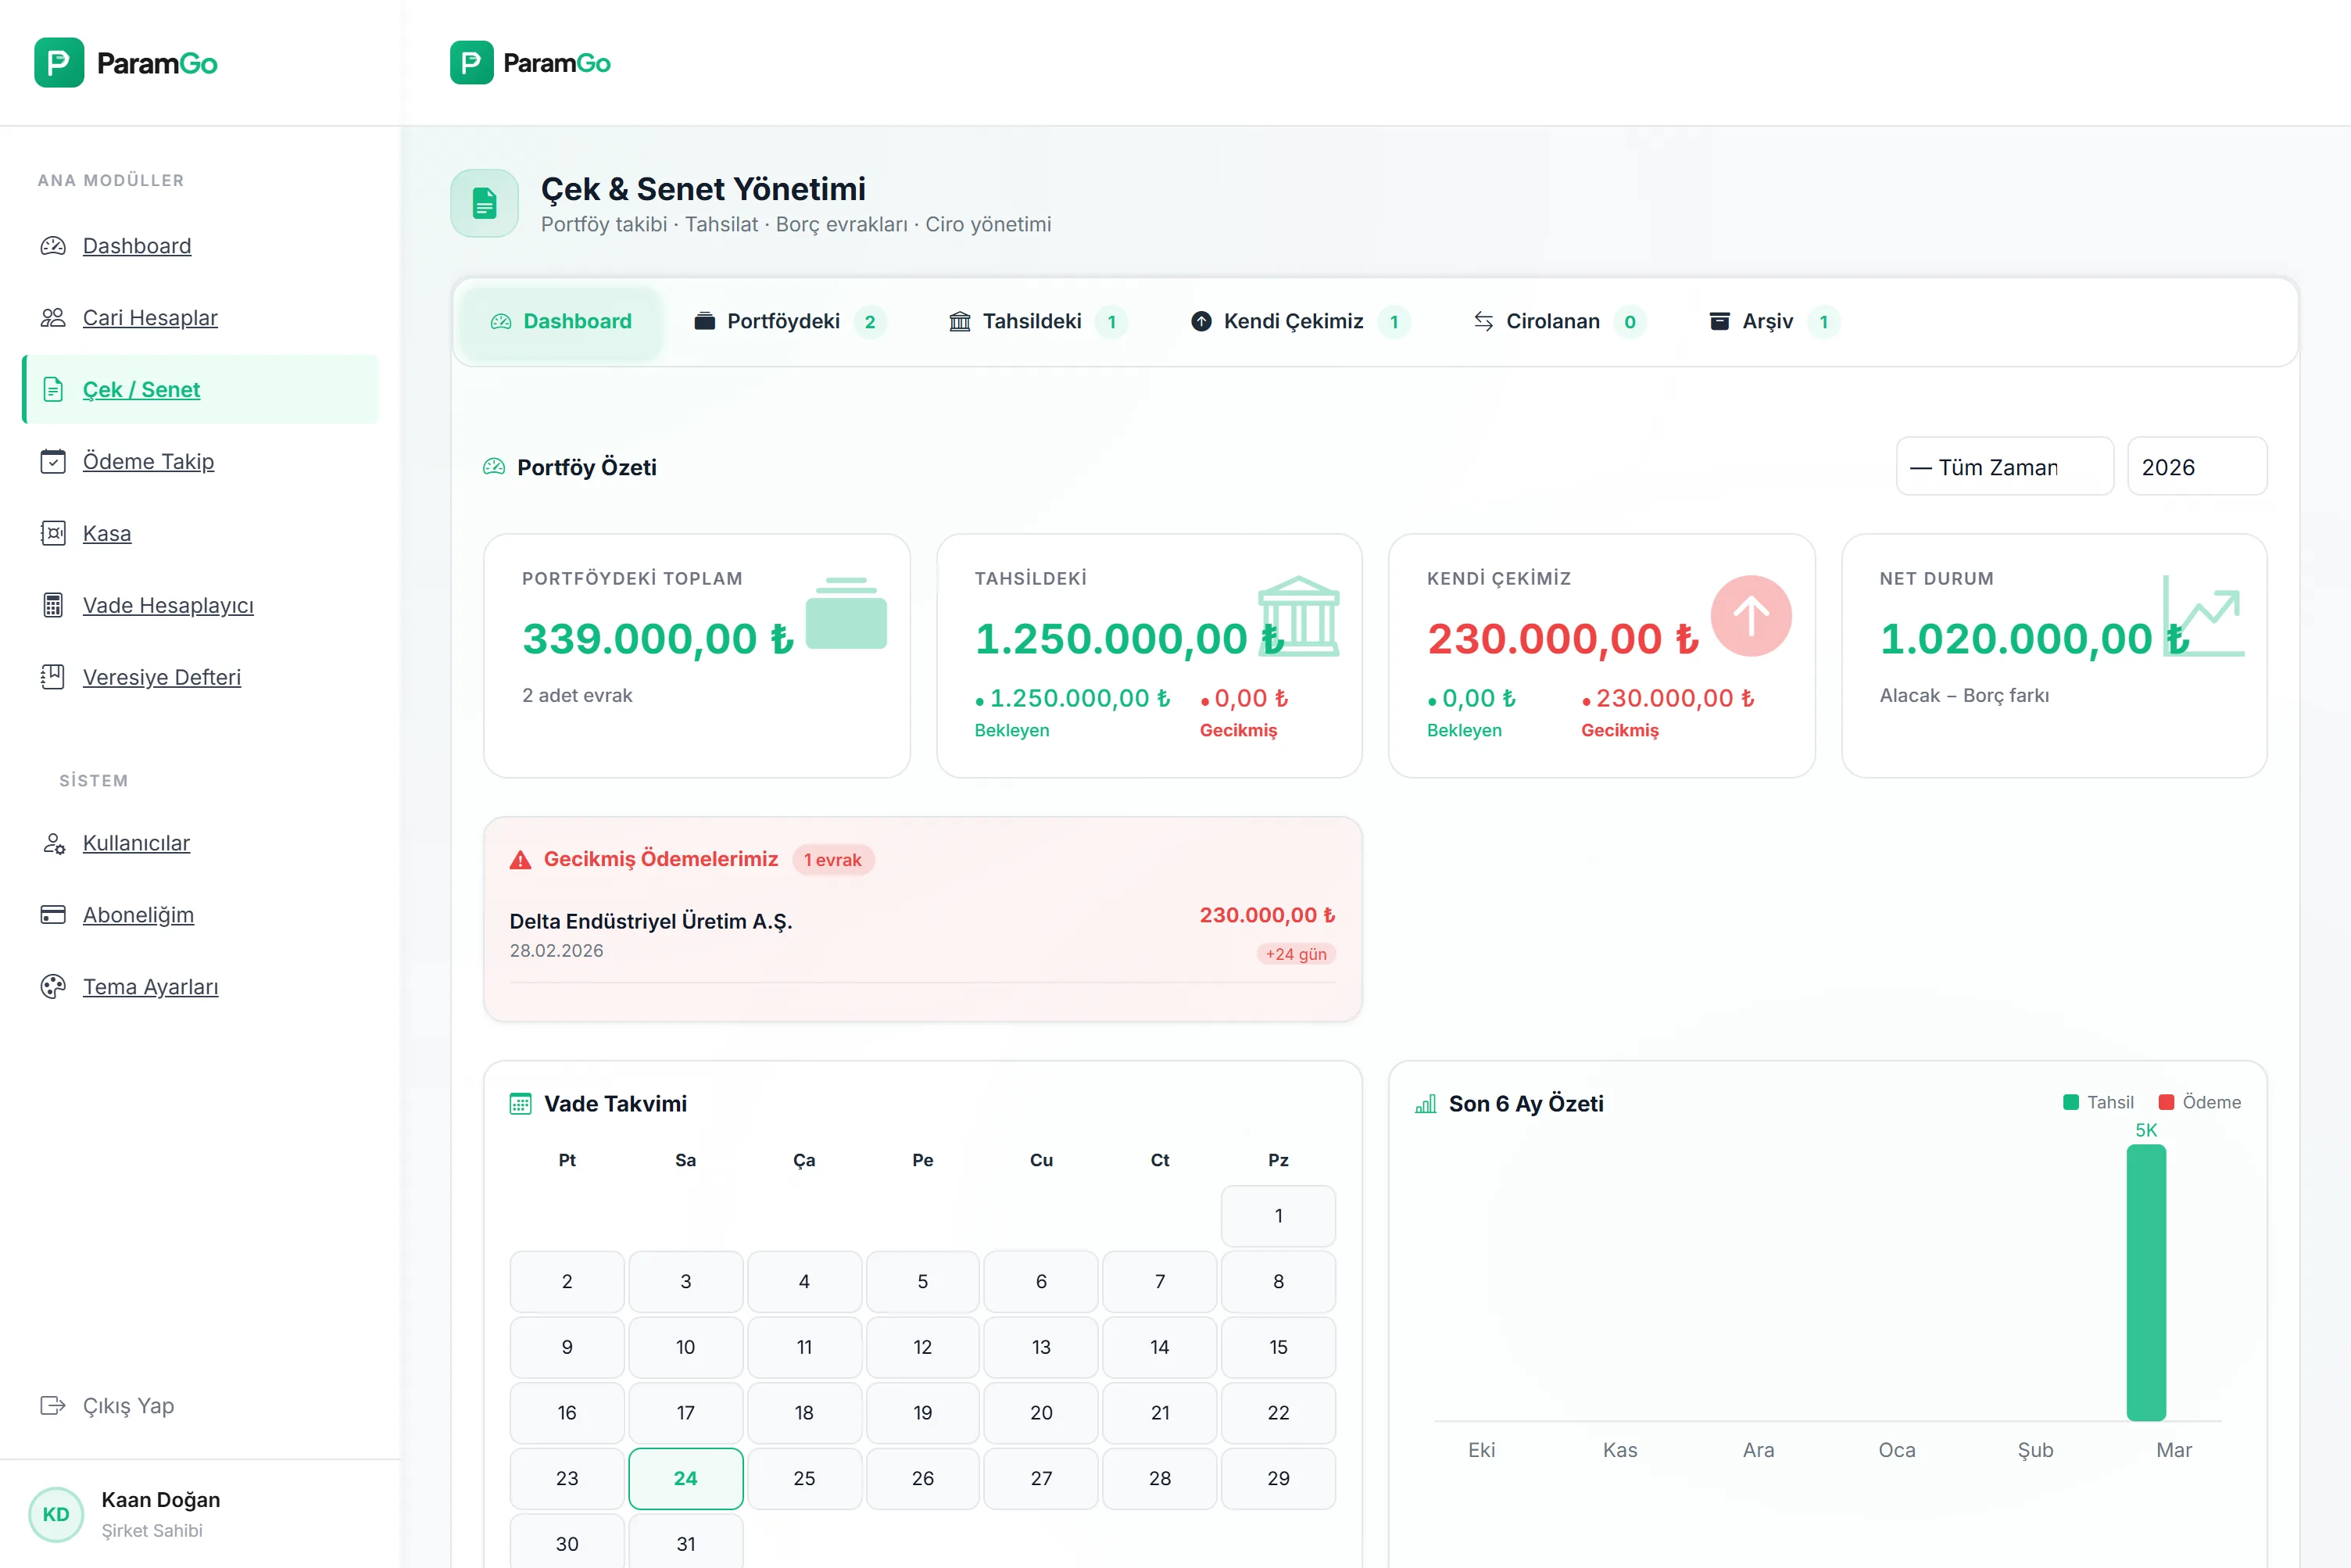Viewport: 2351px width, 1568px height.
Task: Open the Dashboard via the speedometer icon
Action: click(53, 246)
